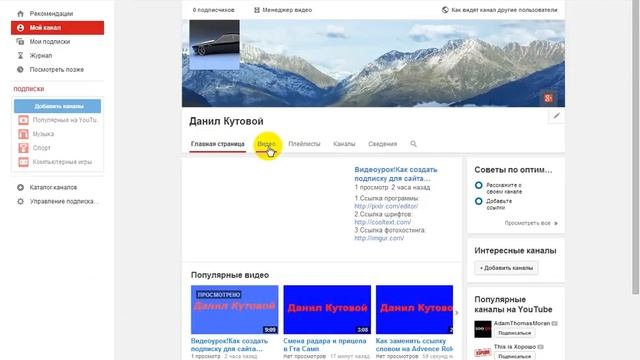This screenshot has width=640, height=360.
Task: Click the Спорт channel icon
Action: (x=23, y=148)
